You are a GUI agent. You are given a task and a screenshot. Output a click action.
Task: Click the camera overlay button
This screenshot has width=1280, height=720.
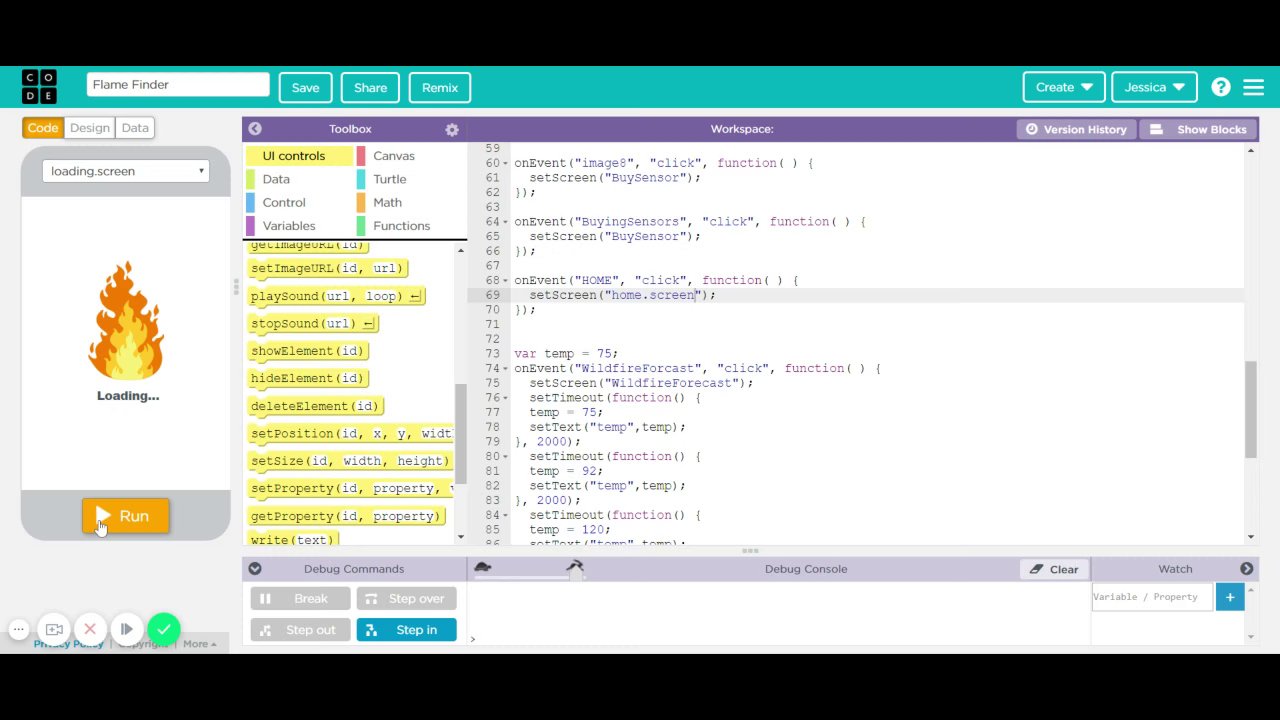(54, 629)
